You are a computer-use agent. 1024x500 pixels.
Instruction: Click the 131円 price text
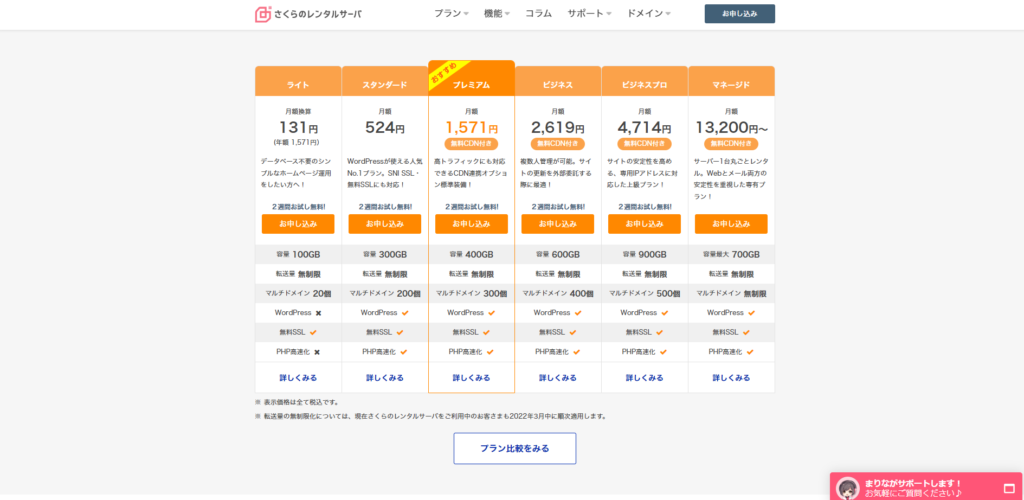tap(298, 128)
